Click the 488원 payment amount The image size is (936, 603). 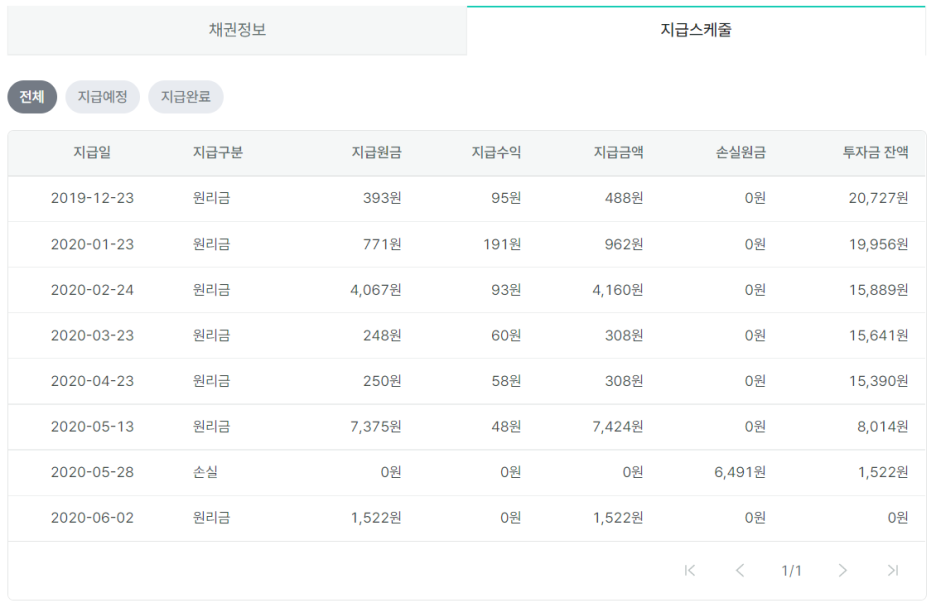click(x=624, y=198)
